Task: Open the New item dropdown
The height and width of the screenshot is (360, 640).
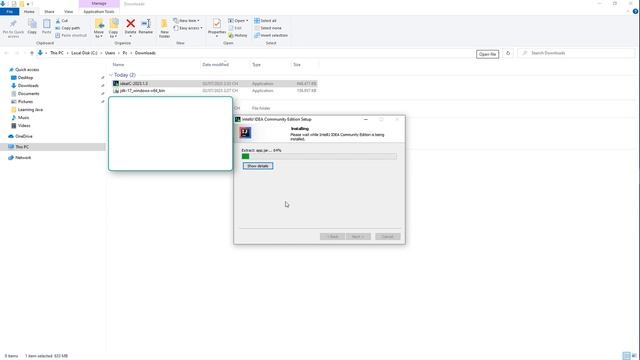Action: (x=187, y=21)
